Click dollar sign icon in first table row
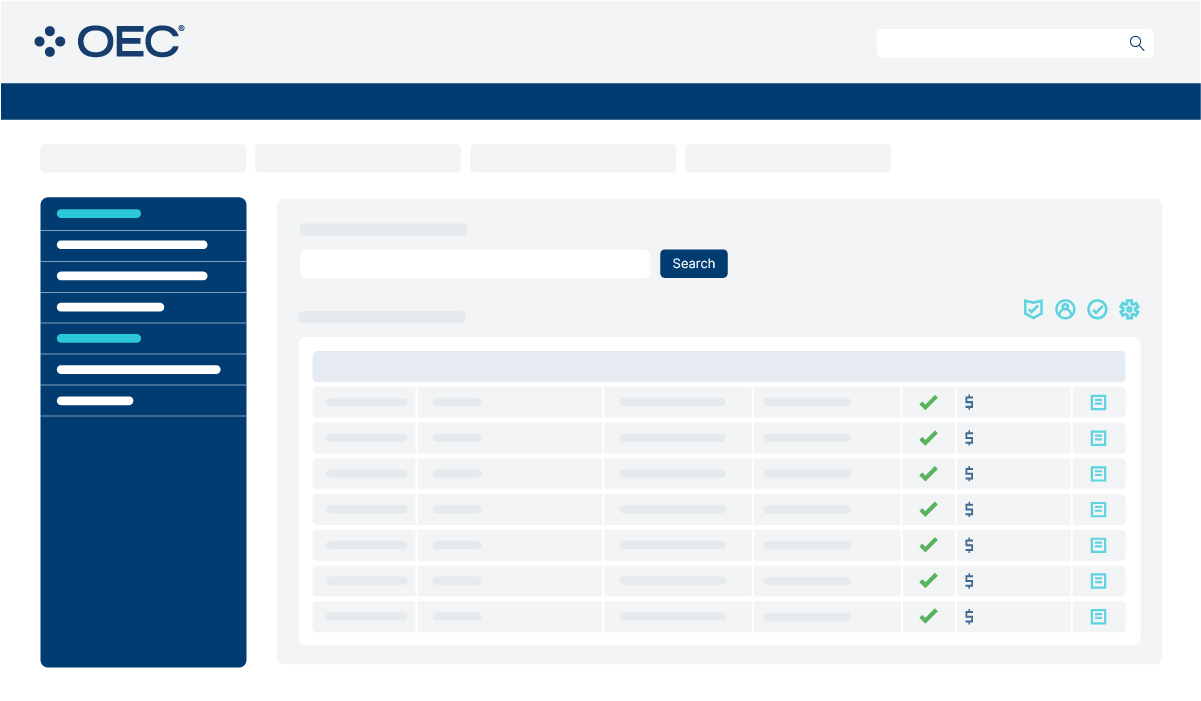The height and width of the screenshot is (701, 1201). 969,402
